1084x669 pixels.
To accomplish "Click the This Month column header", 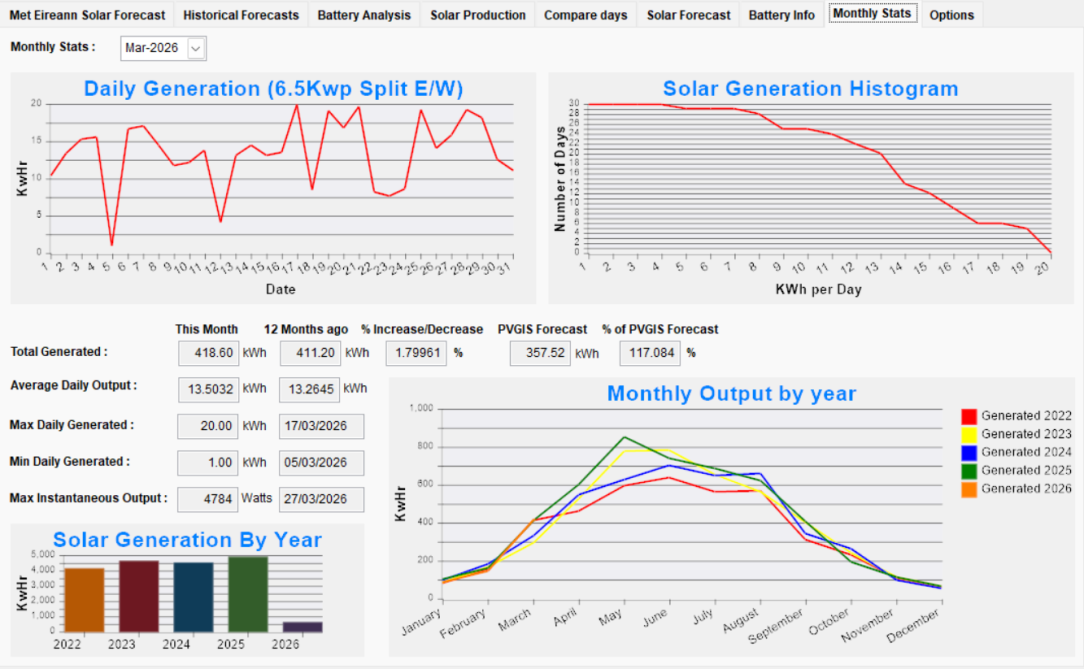I will [x=206, y=330].
